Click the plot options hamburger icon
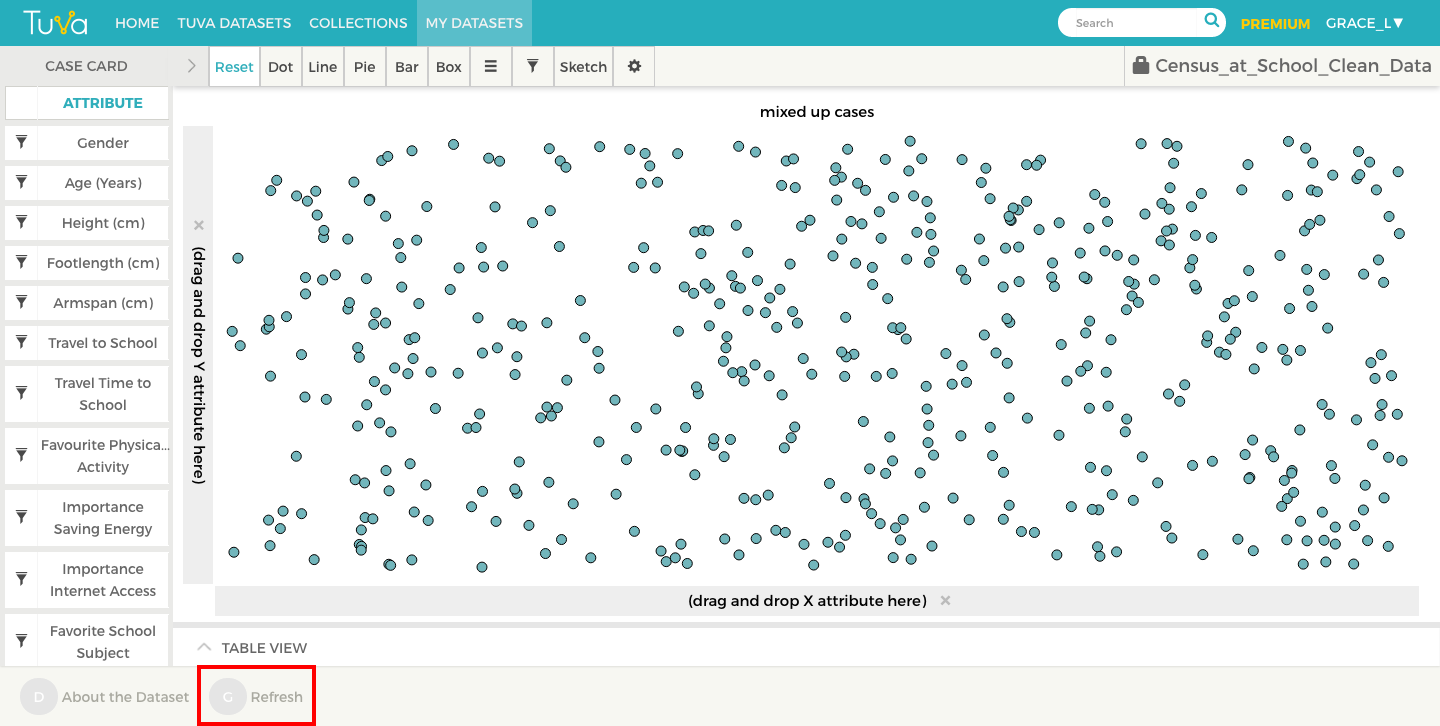 coord(491,66)
